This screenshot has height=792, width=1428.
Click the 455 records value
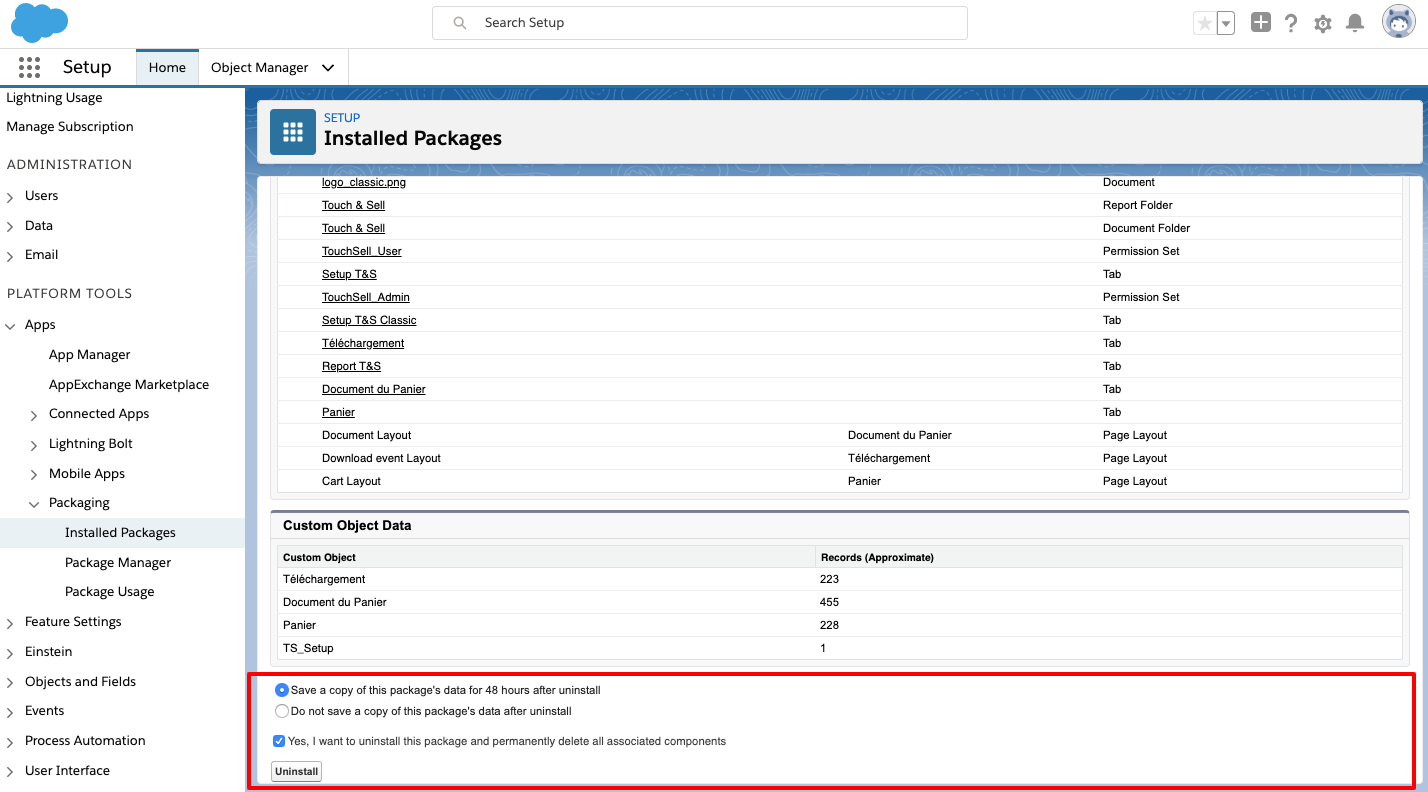pyautogui.click(x=829, y=602)
